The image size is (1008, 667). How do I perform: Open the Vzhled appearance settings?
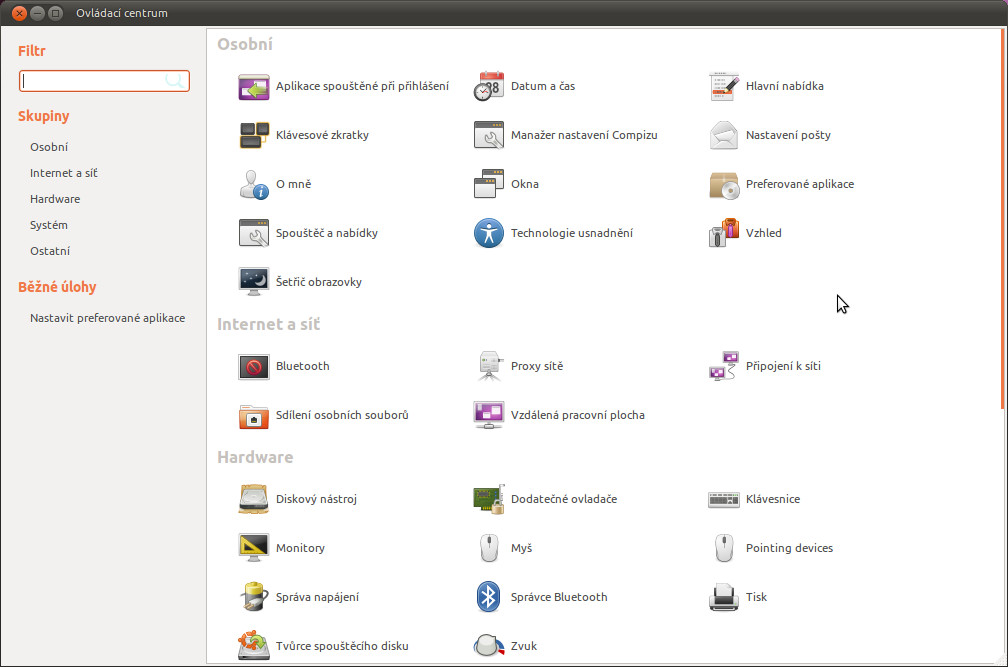[x=724, y=234]
